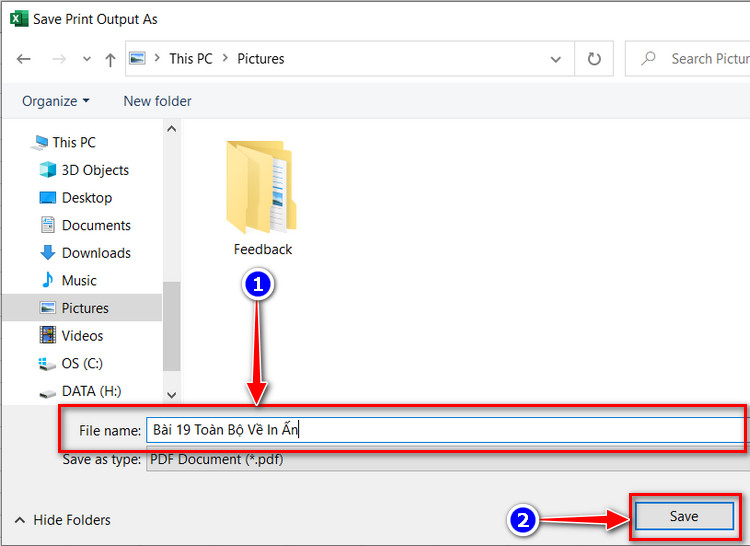
Task: Click the This PC computer icon
Action: (x=39, y=142)
